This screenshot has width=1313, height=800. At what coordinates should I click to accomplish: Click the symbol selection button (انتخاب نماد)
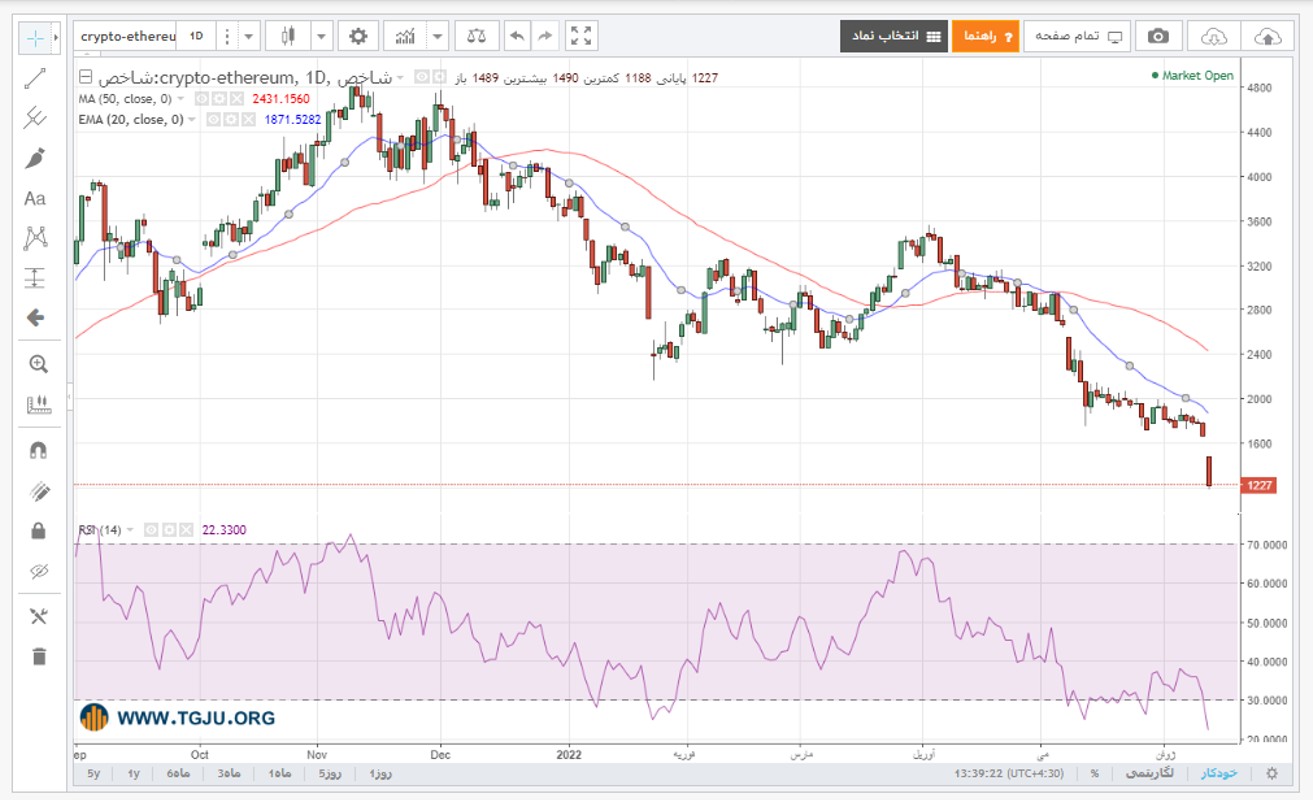click(x=894, y=37)
